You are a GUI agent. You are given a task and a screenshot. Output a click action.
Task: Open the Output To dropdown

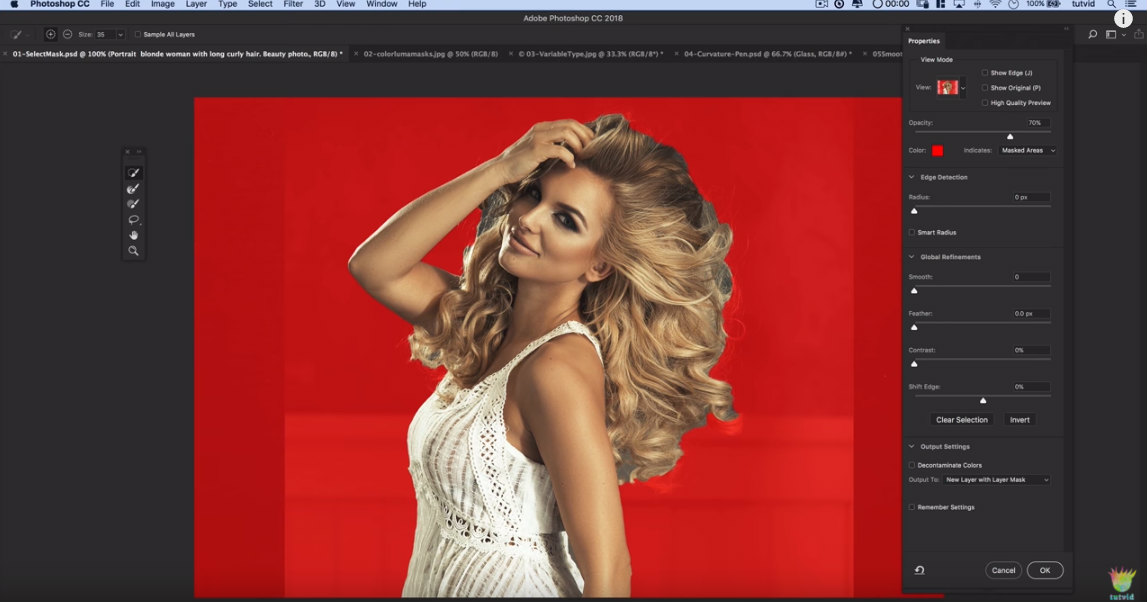pos(996,480)
